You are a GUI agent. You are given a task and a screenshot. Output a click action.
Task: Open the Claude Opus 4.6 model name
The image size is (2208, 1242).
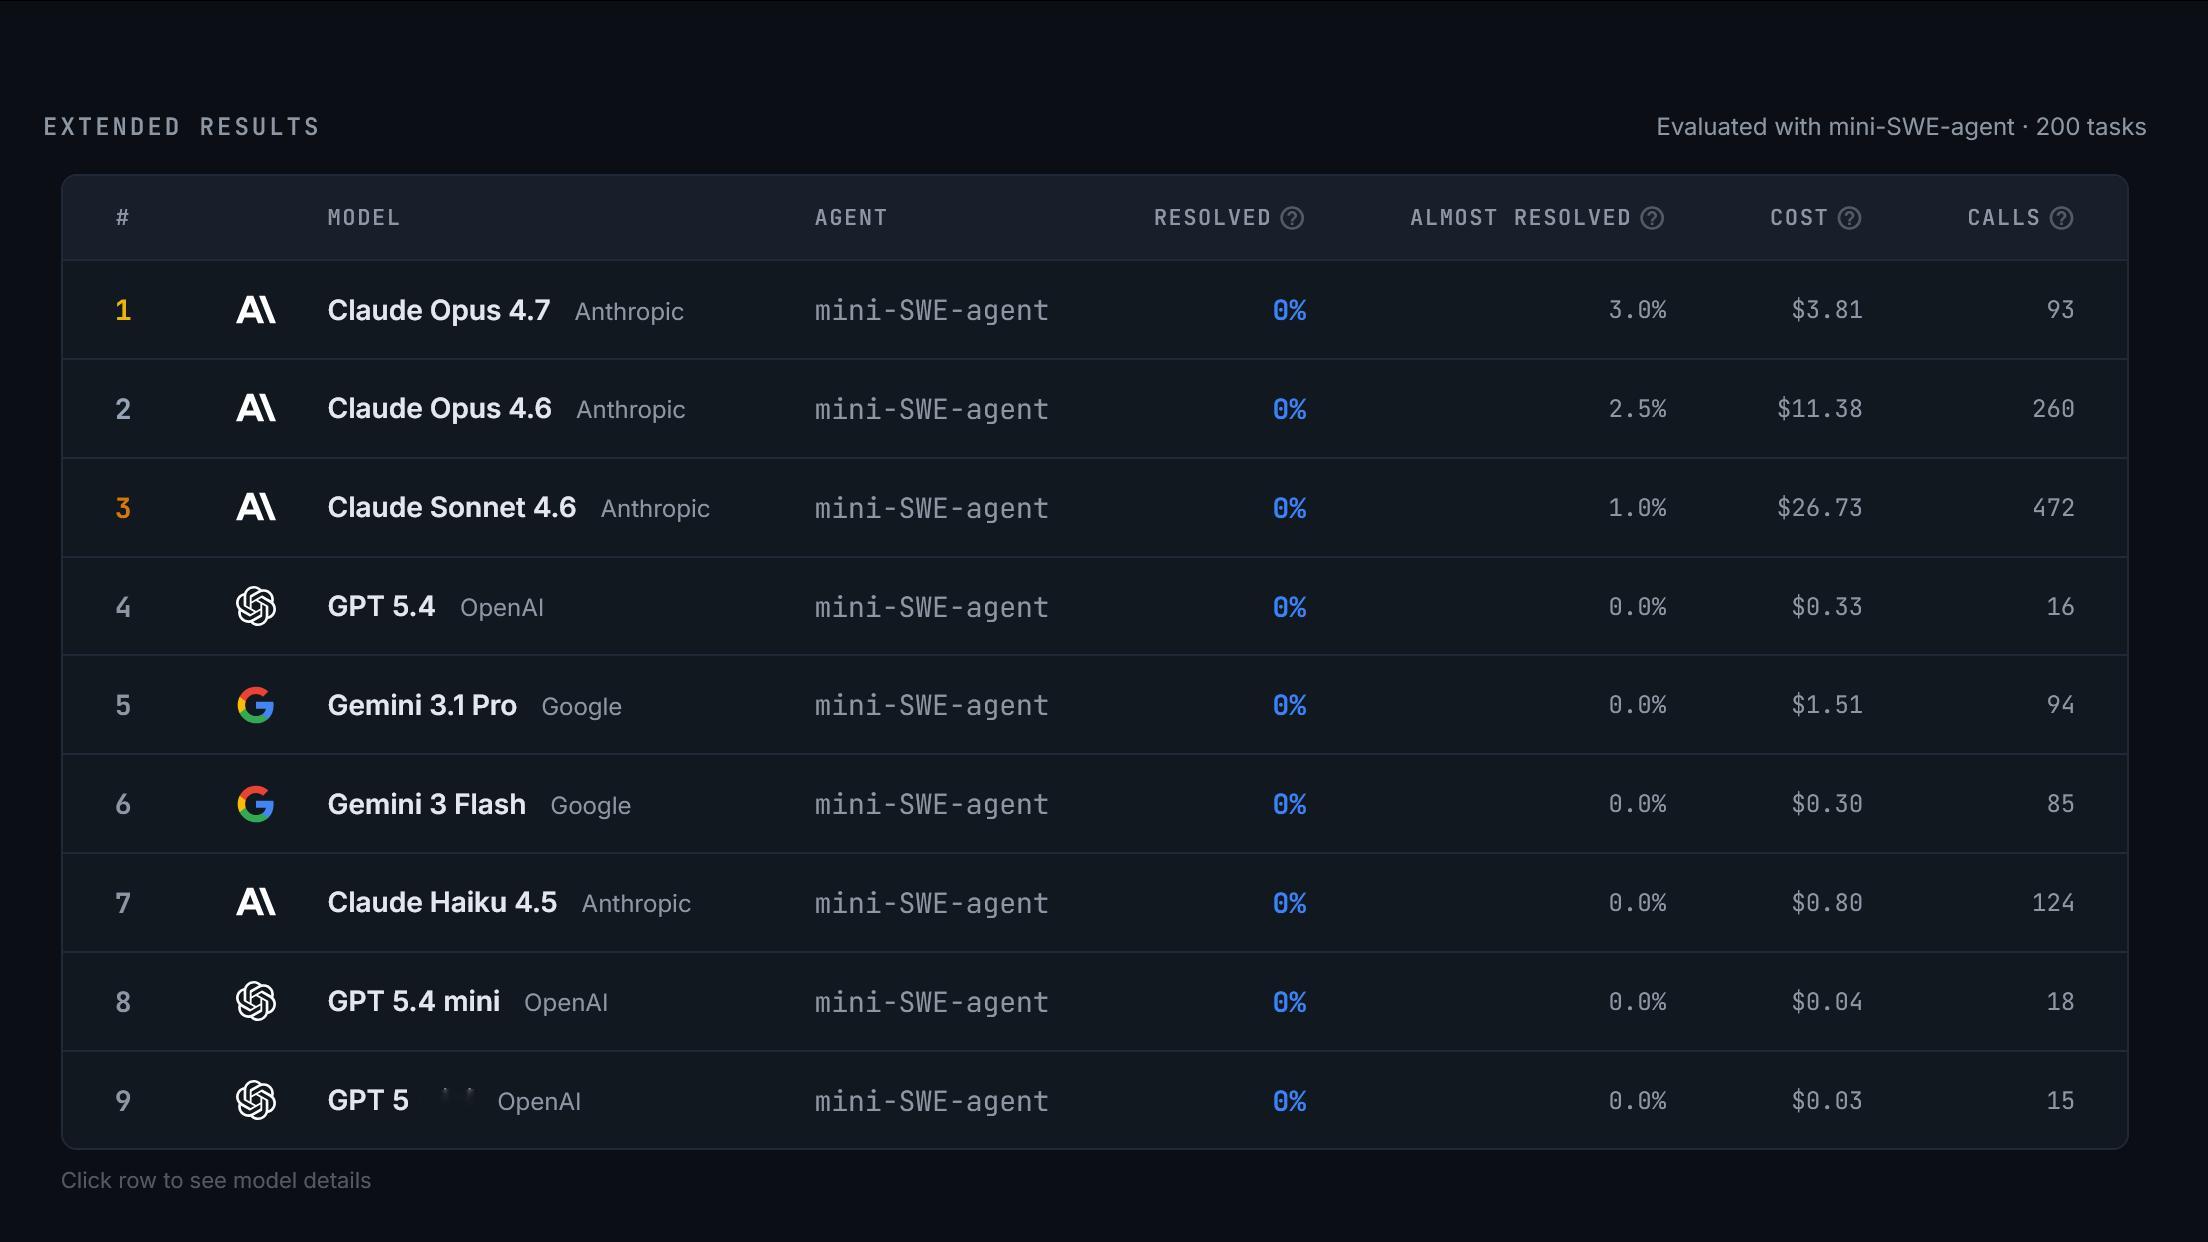[x=440, y=409]
